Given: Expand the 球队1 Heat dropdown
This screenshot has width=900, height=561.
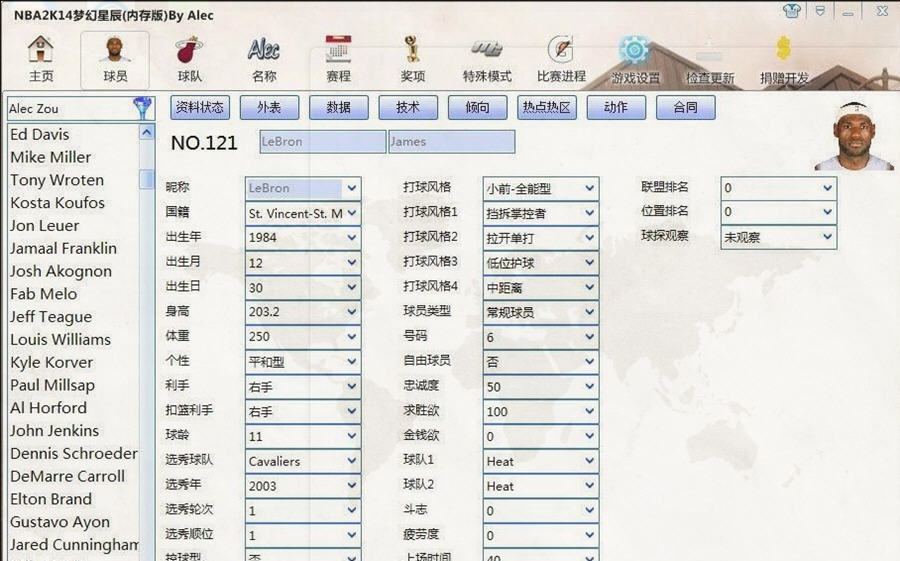Looking at the screenshot, I should pyautogui.click(x=589, y=461).
